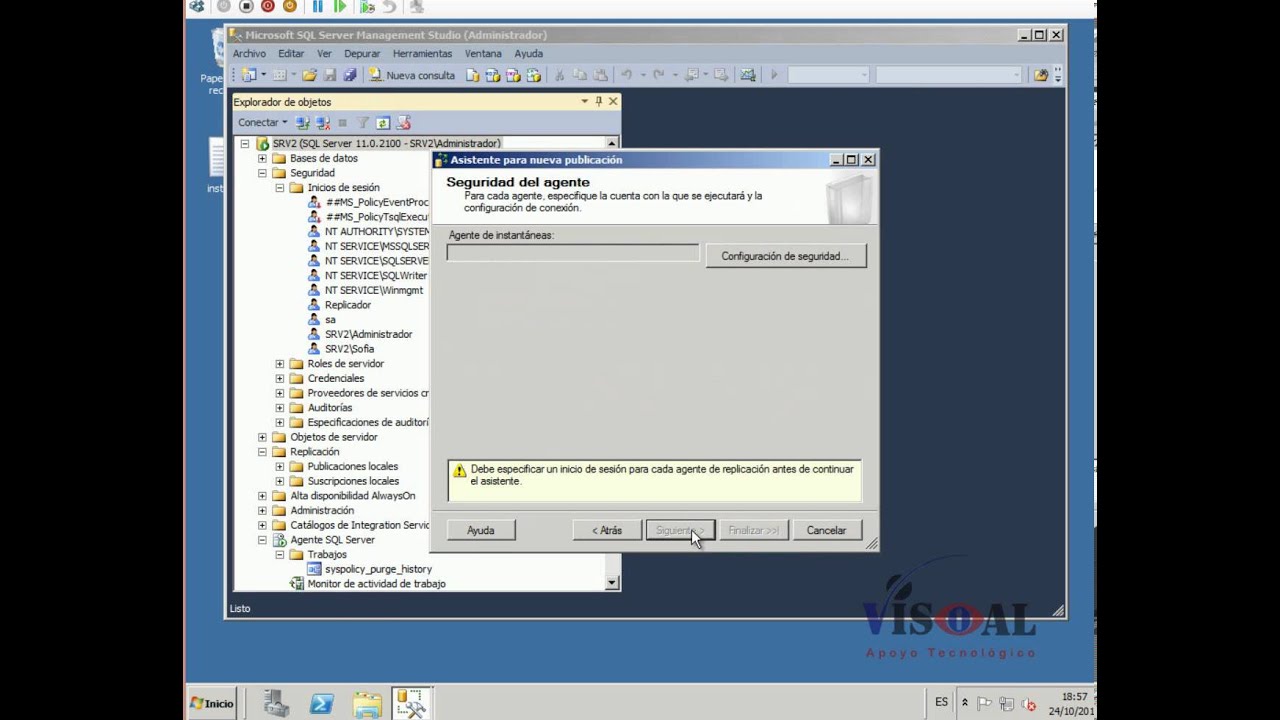Click the Object Explorer scroll up arrow
Image resolution: width=1280 pixels, height=720 pixels.
[612, 143]
